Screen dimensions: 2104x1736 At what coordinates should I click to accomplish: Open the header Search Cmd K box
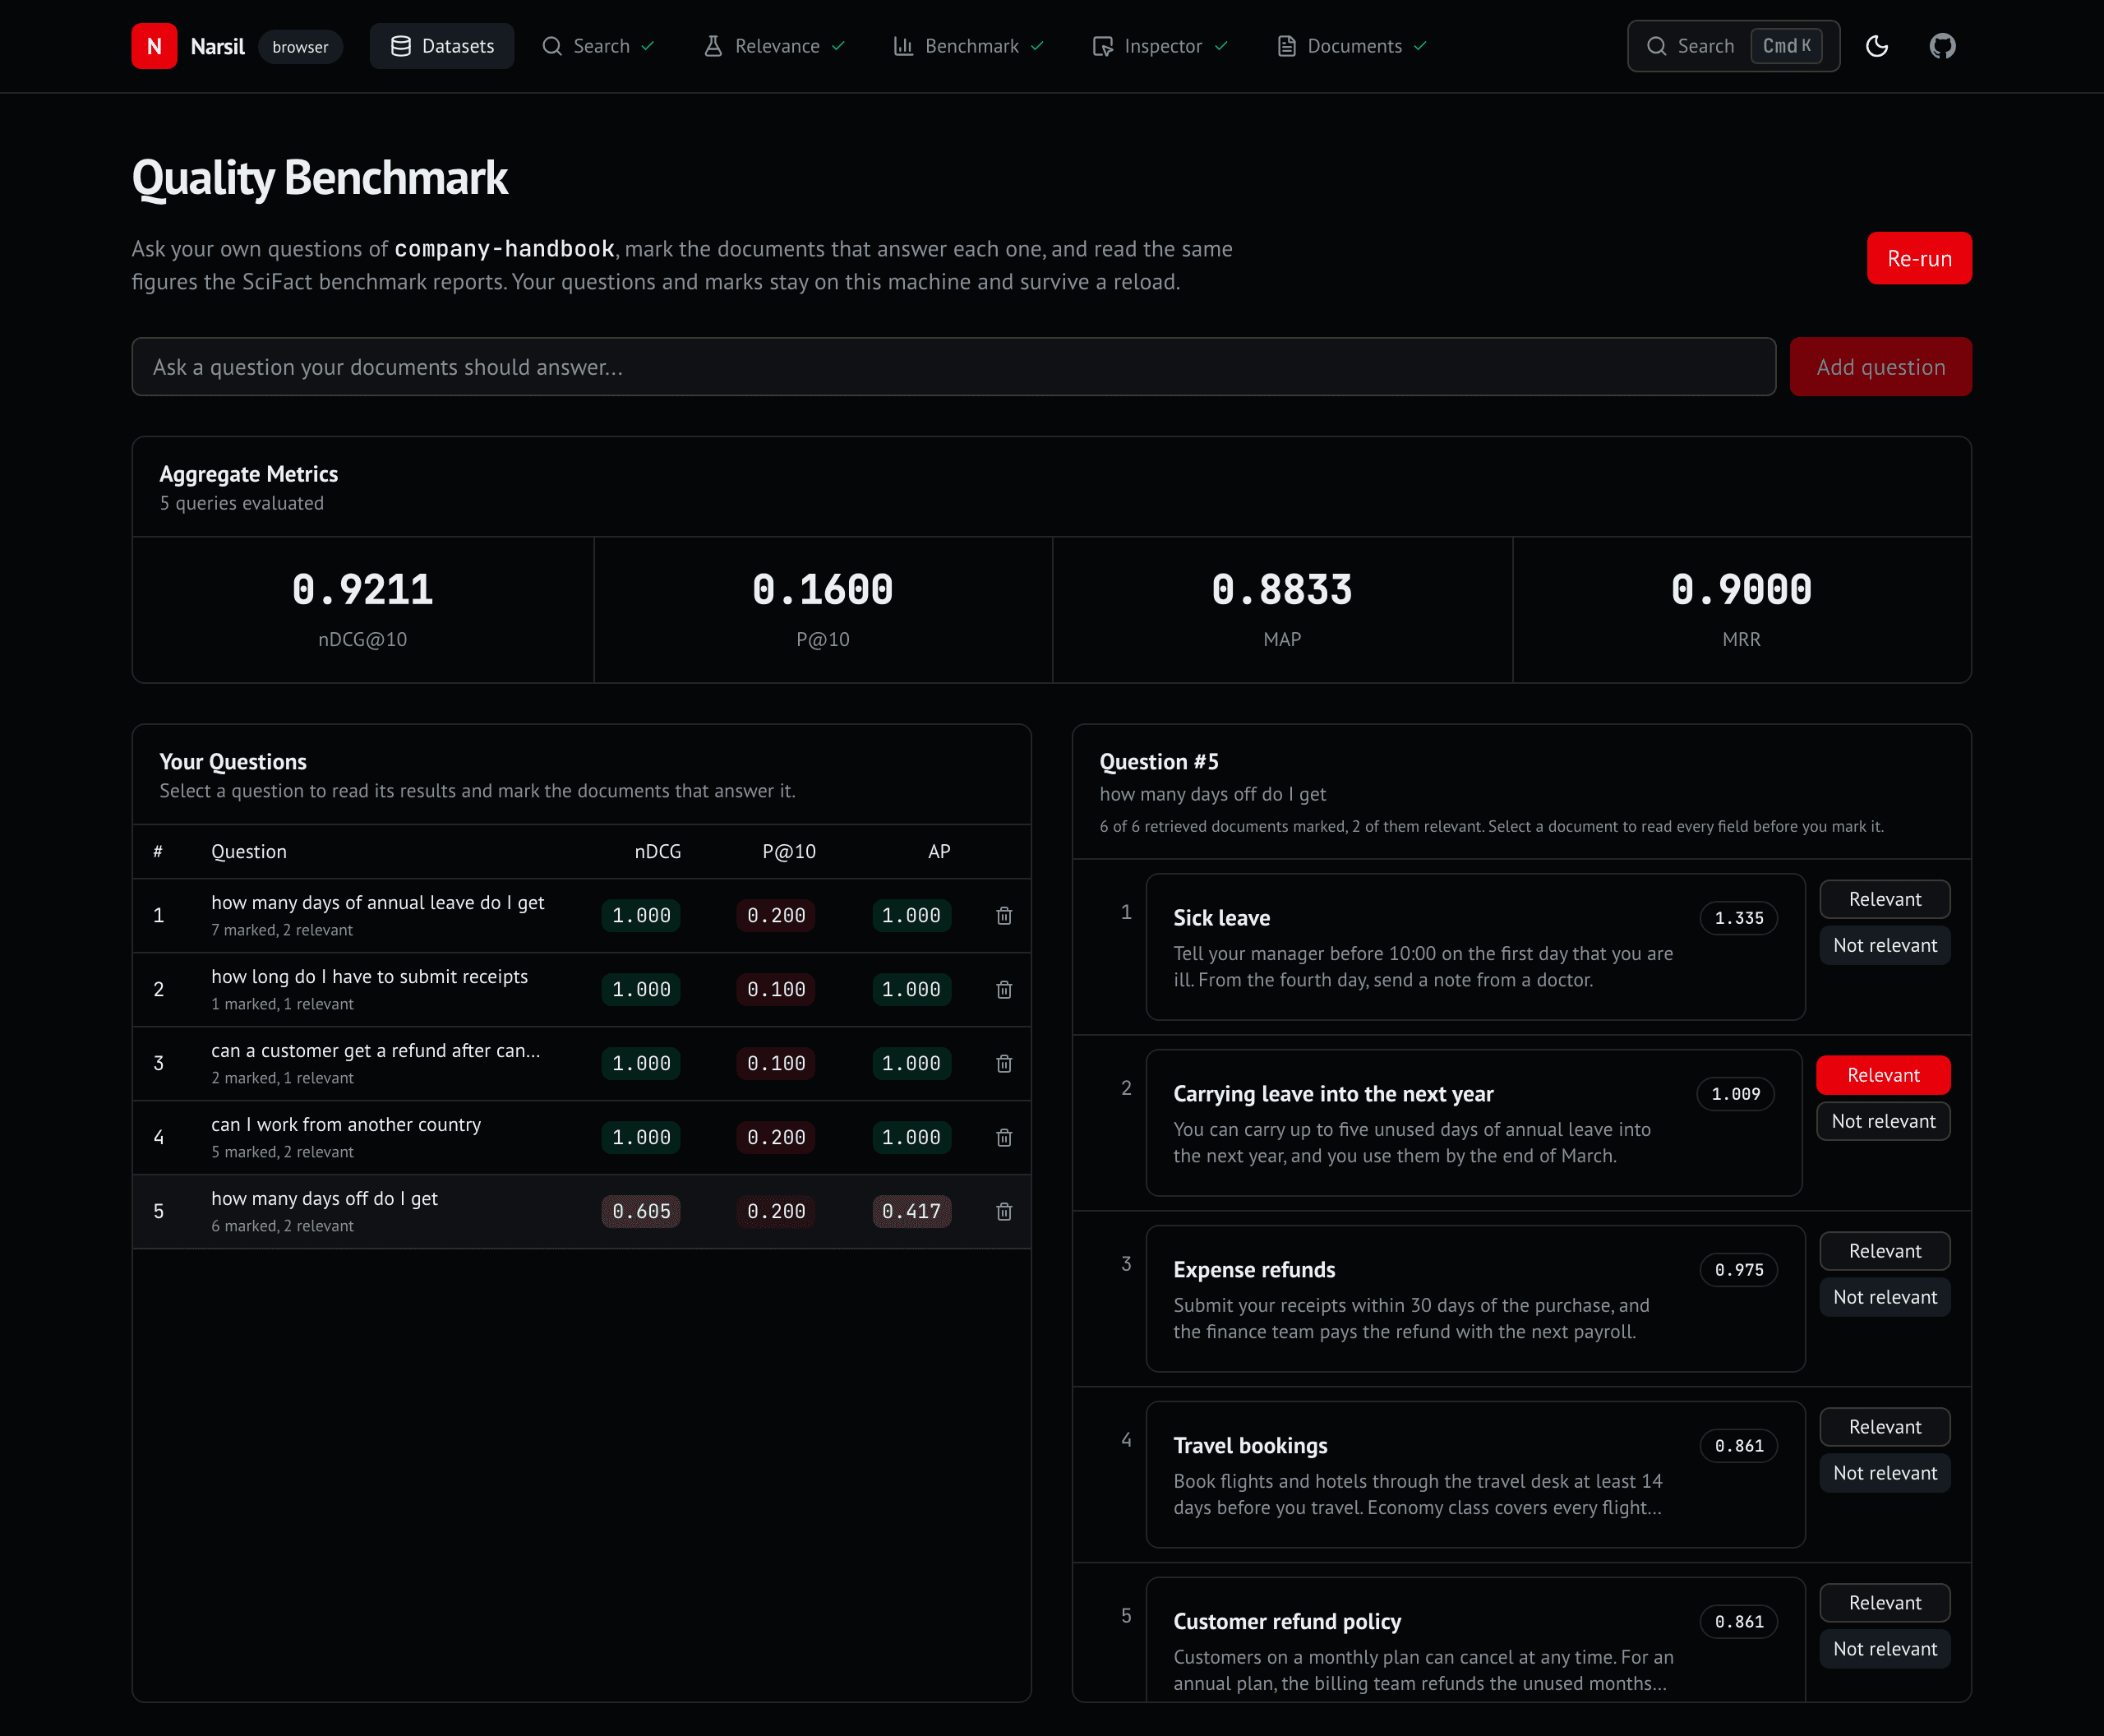[1733, 46]
